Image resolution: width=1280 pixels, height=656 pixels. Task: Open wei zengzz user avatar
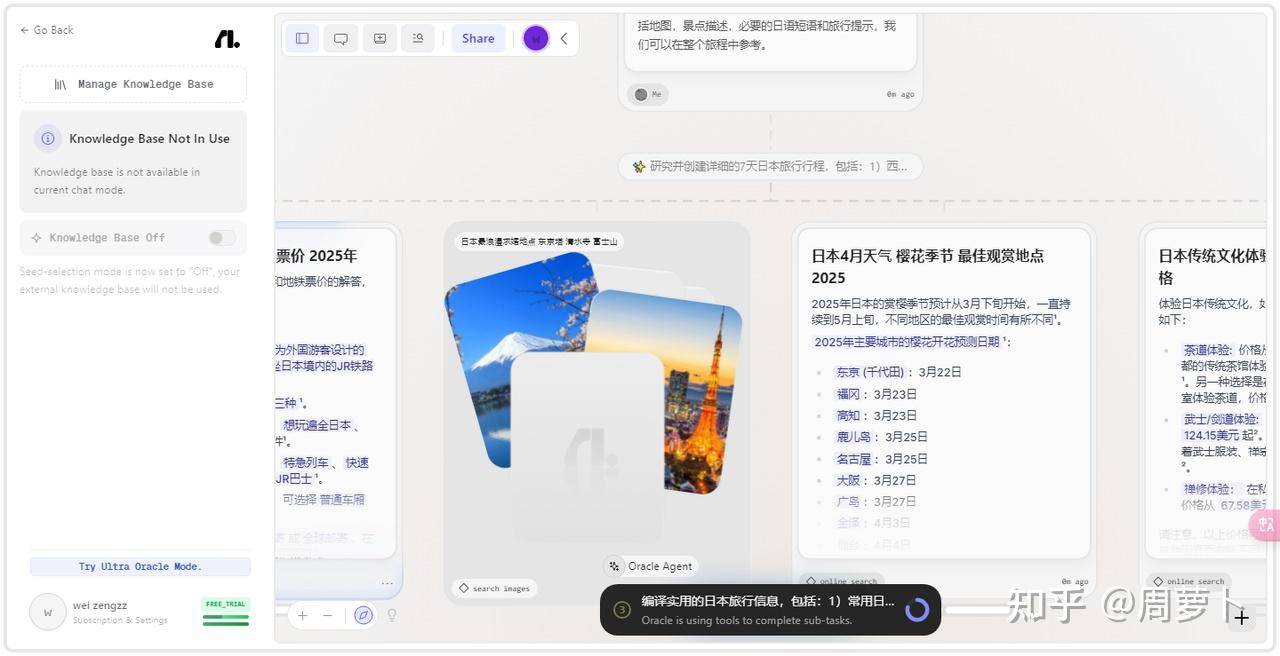pos(47,612)
